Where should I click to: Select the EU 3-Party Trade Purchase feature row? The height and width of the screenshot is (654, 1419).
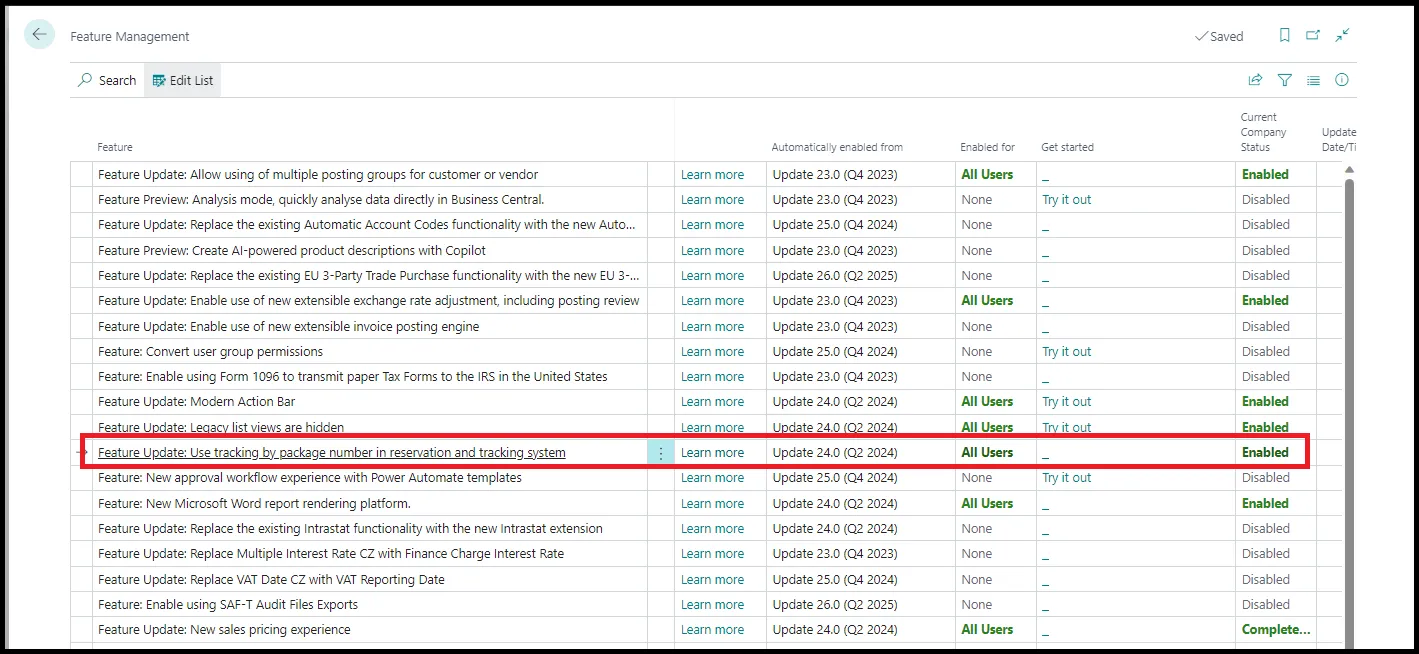pyautogui.click(x=369, y=276)
